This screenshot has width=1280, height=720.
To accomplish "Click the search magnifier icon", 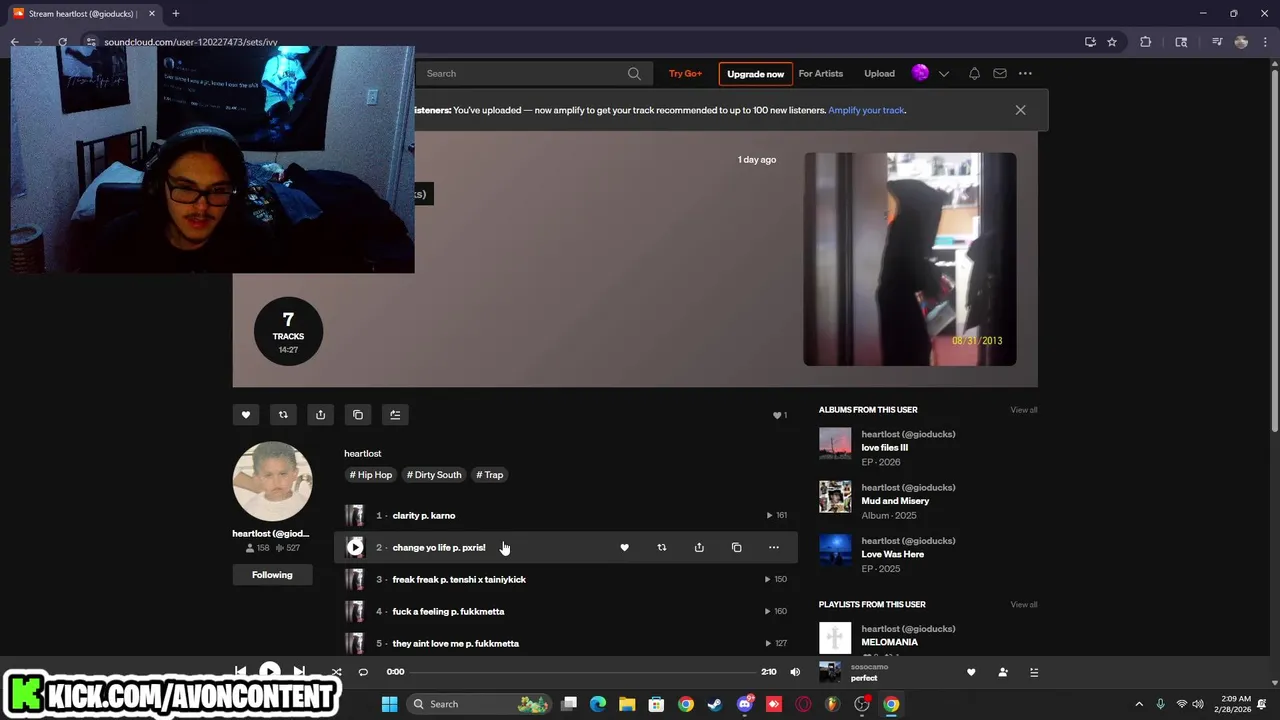I will (x=634, y=73).
